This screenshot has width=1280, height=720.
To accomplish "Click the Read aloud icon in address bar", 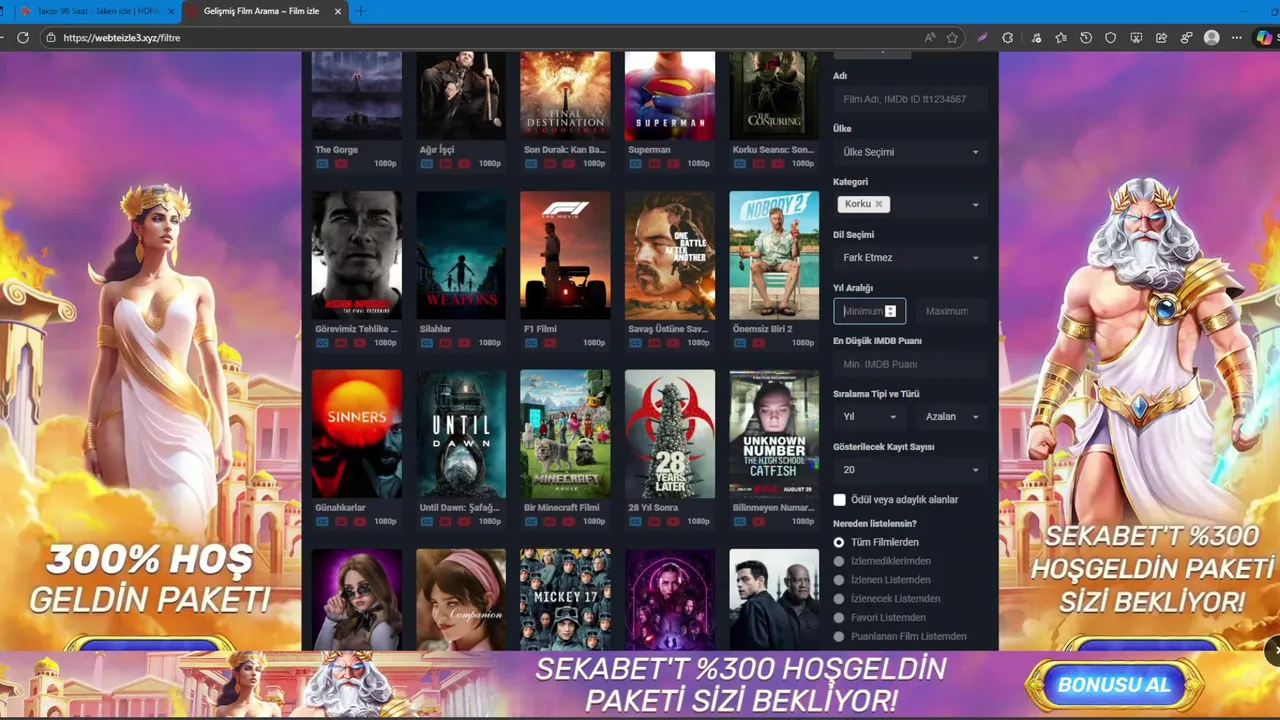I will [930, 37].
